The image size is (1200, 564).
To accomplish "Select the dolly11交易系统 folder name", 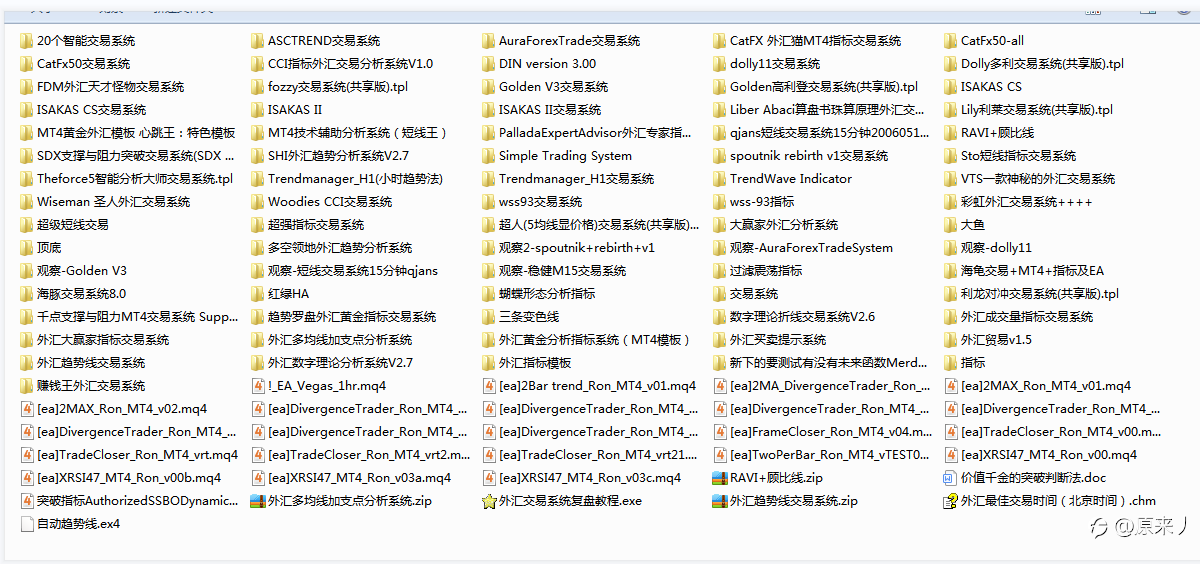I will [776, 64].
